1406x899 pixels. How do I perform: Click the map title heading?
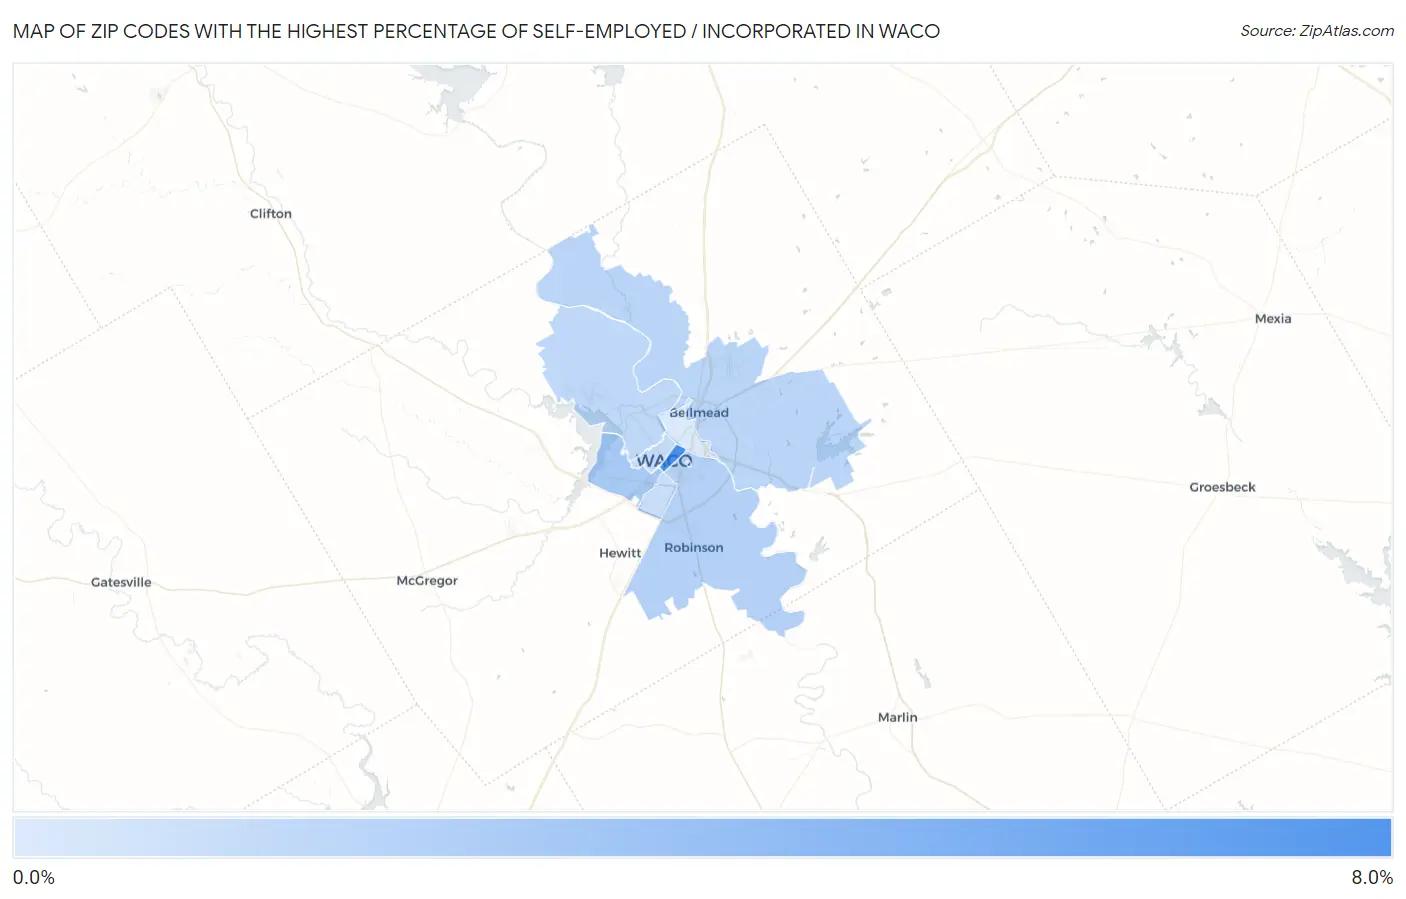point(476,31)
